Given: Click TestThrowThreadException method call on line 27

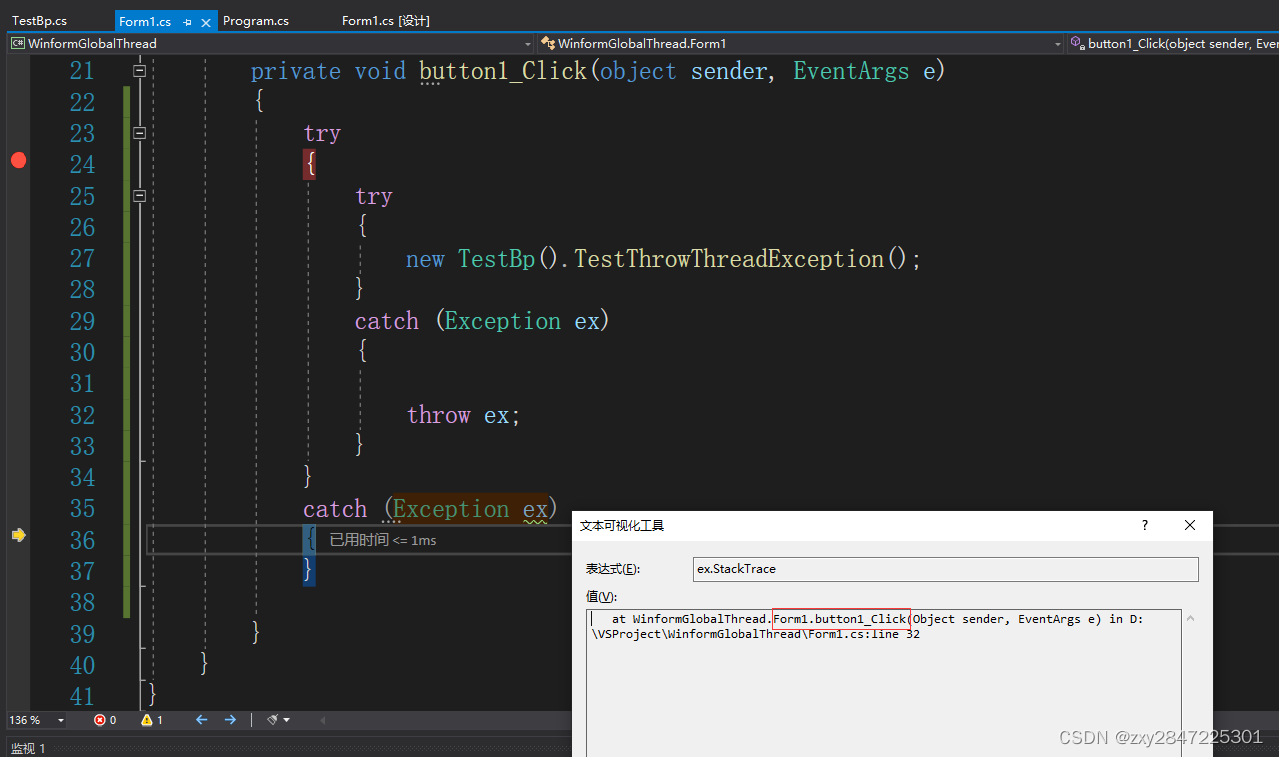Looking at the screenshot, I should (x=729, y=259).
